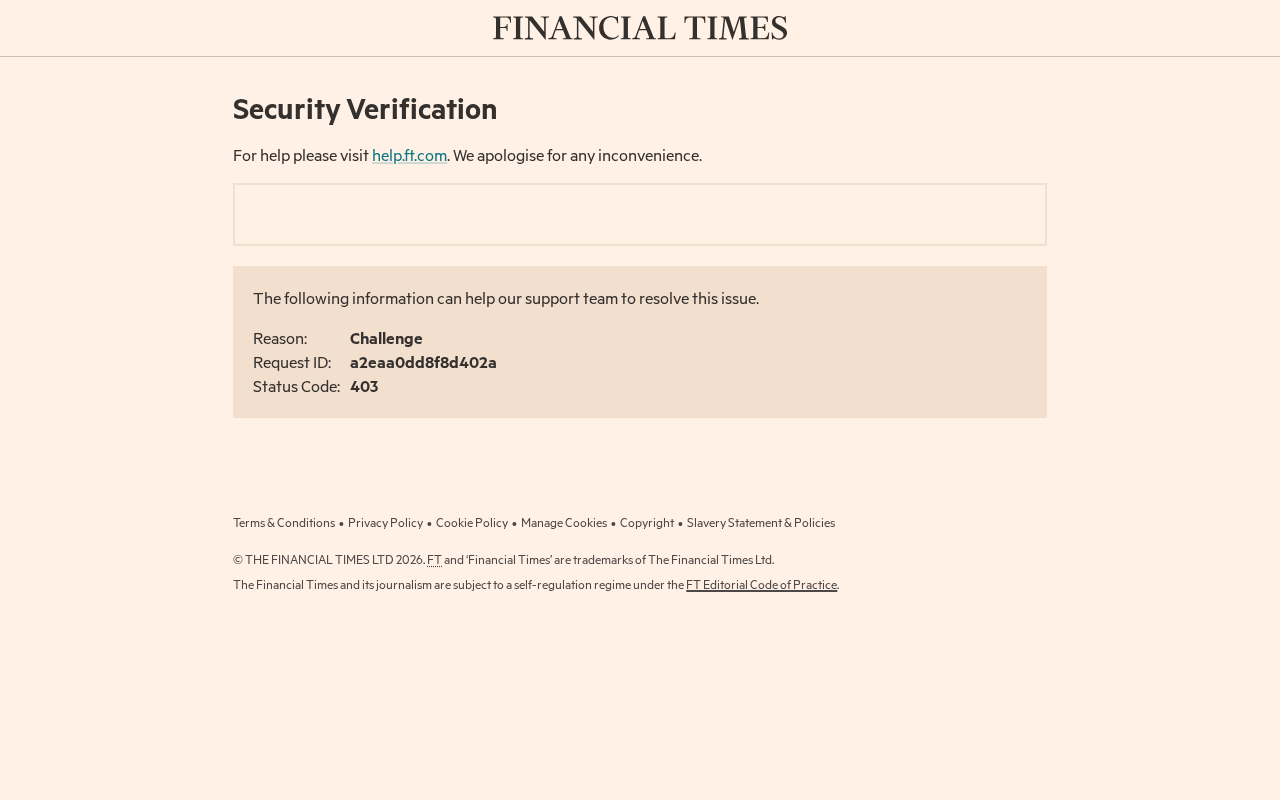1280x800 pixels.
Task: Open FT Editorial Code of Practice link
Action: [x=761, y=585]
